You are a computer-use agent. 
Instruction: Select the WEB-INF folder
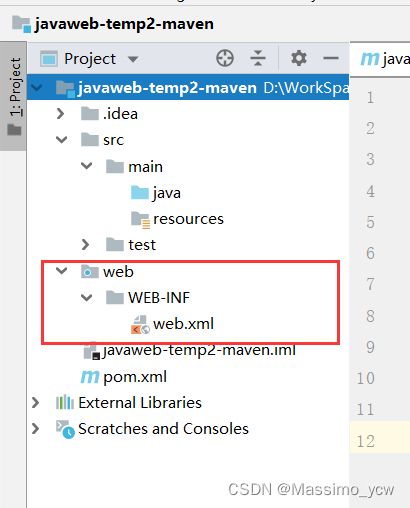pyautogui.click(x=159, y=297)
